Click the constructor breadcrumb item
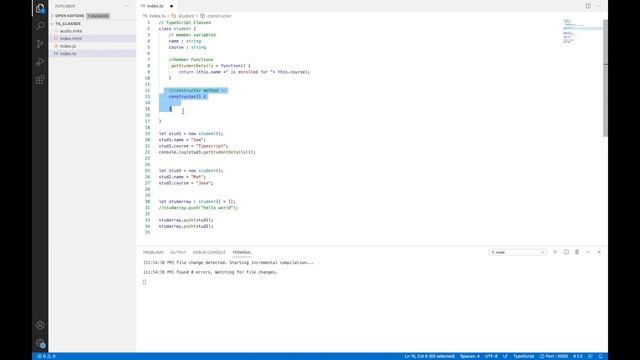 [219, 16]
